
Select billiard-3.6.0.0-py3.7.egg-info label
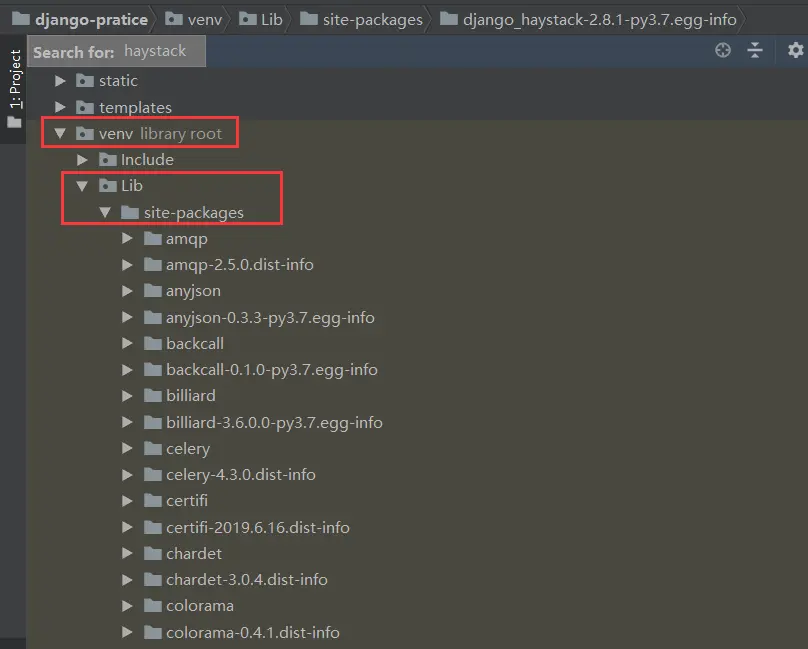pos(274,423)
